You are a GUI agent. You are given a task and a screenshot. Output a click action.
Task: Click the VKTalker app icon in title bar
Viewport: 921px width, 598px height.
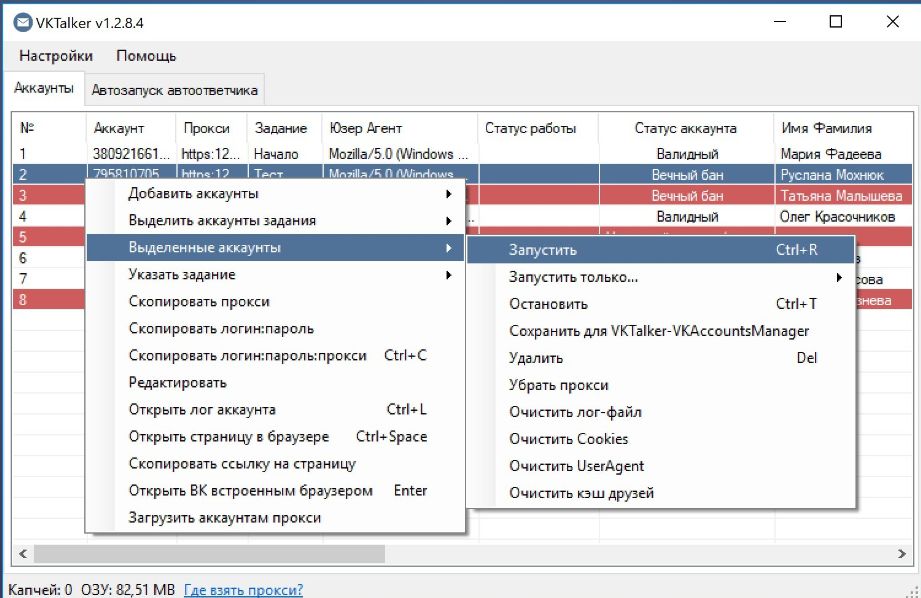coord(21,22)
